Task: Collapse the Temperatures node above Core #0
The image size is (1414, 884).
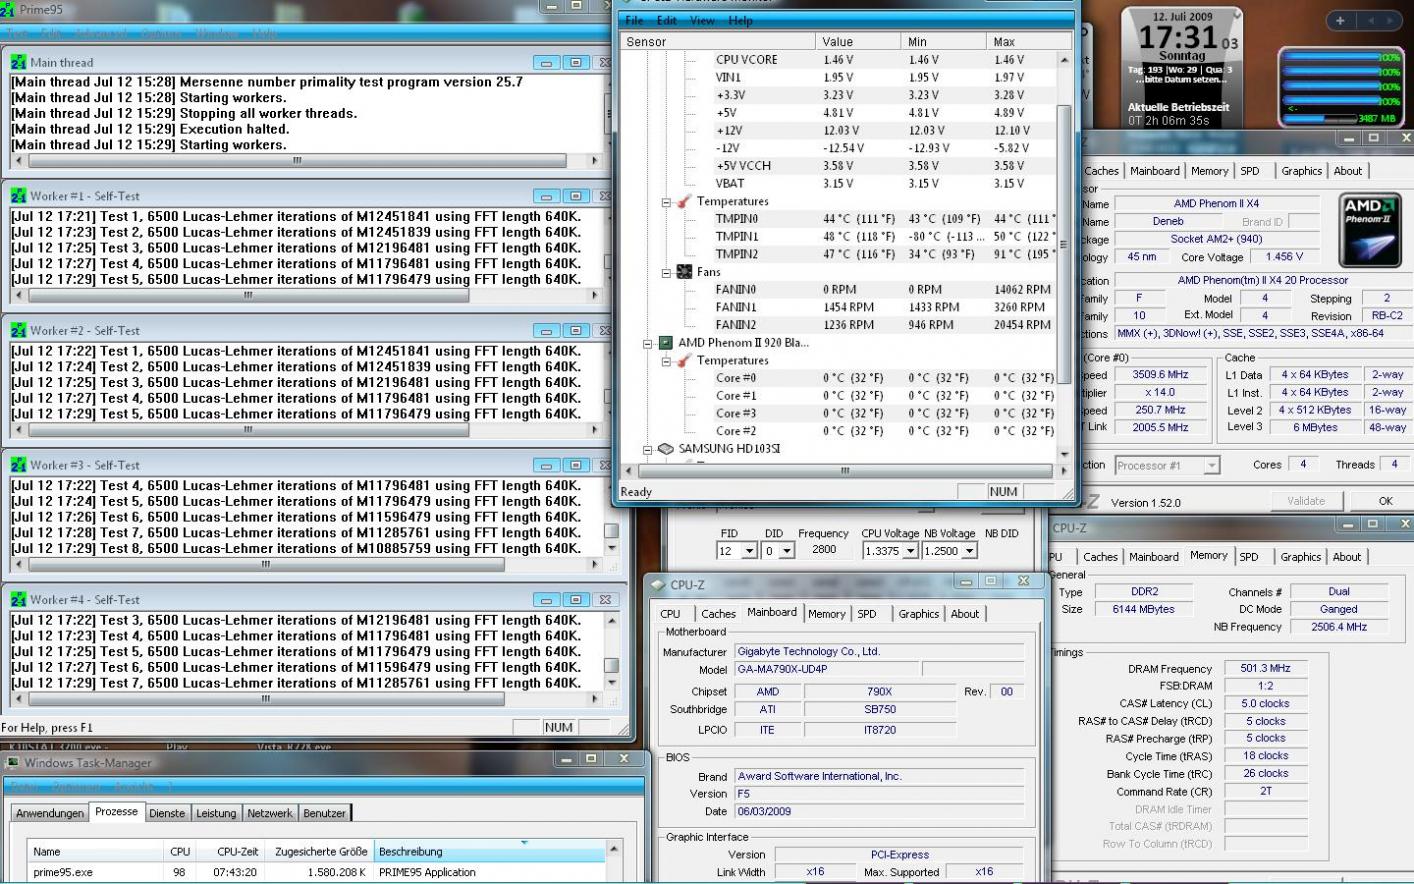Action: click(x=666, y=361)
